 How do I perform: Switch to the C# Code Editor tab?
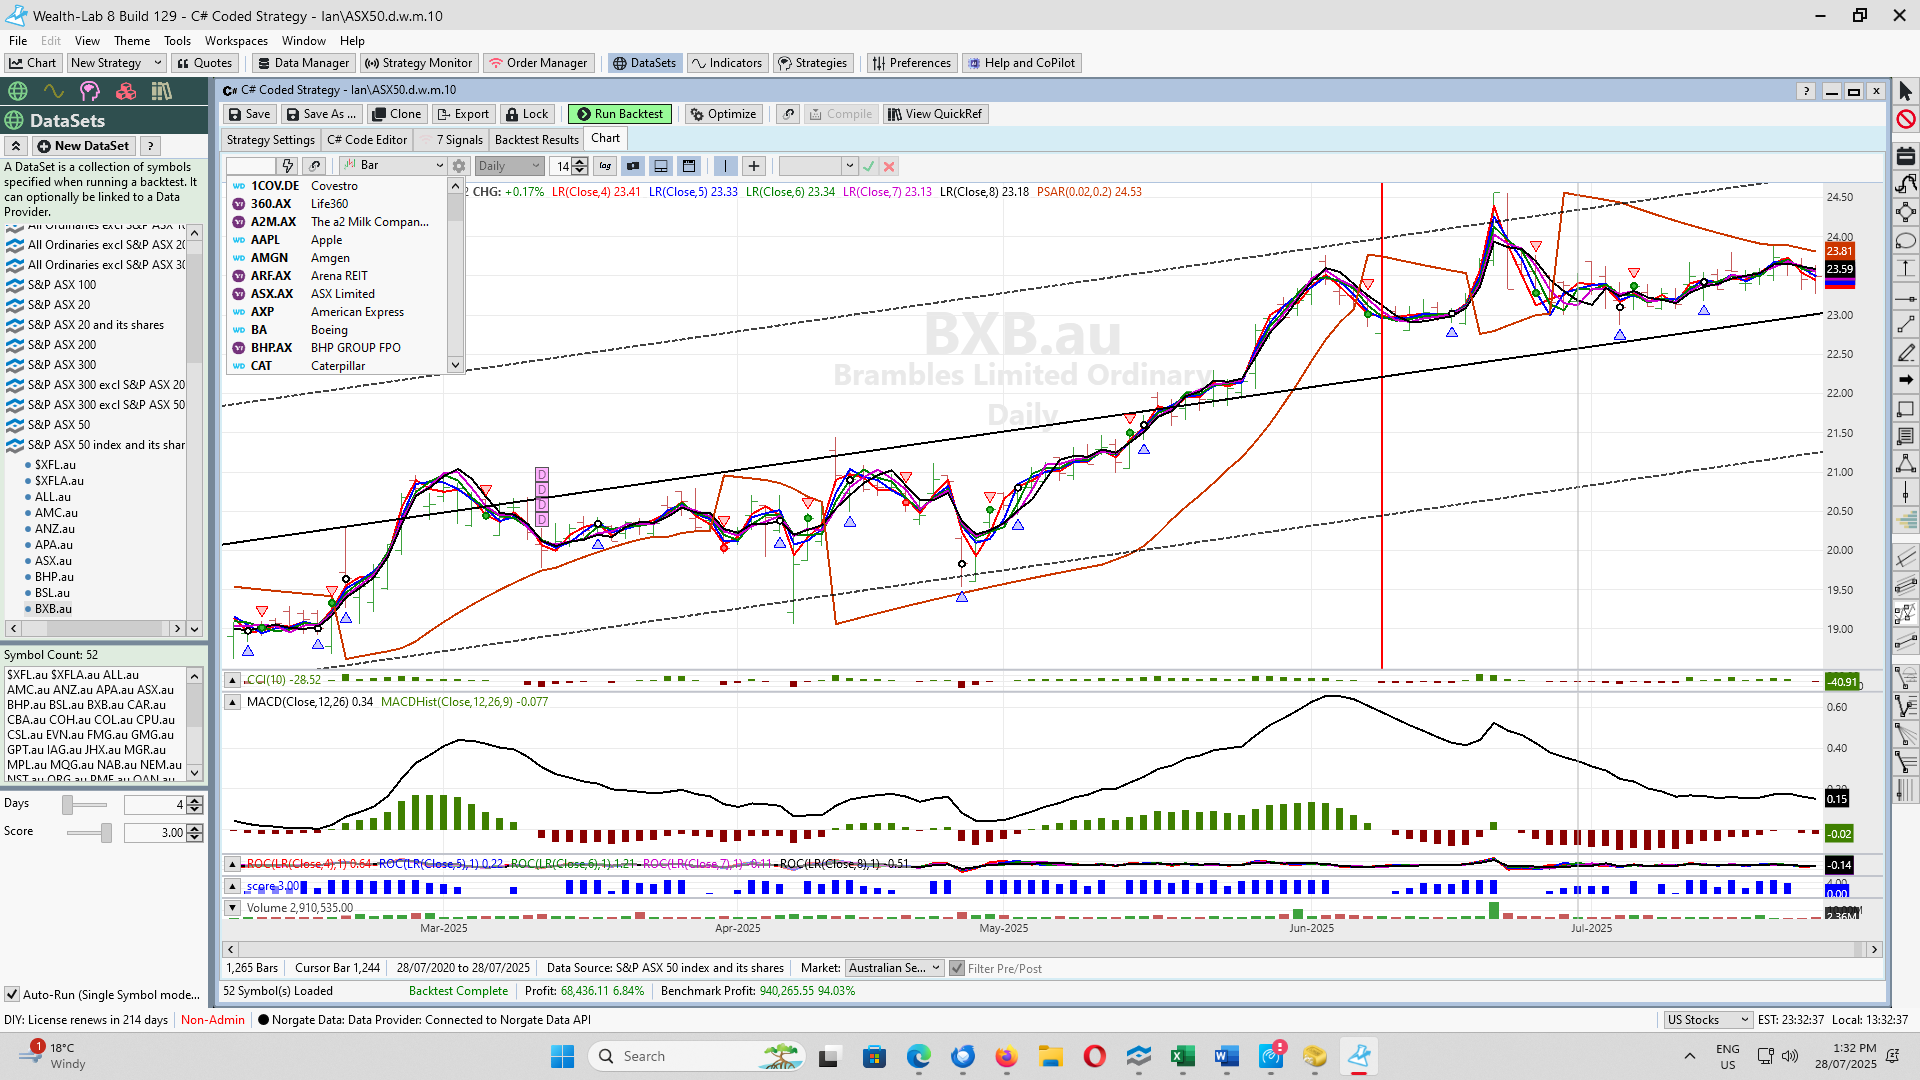tap(367, 140)
